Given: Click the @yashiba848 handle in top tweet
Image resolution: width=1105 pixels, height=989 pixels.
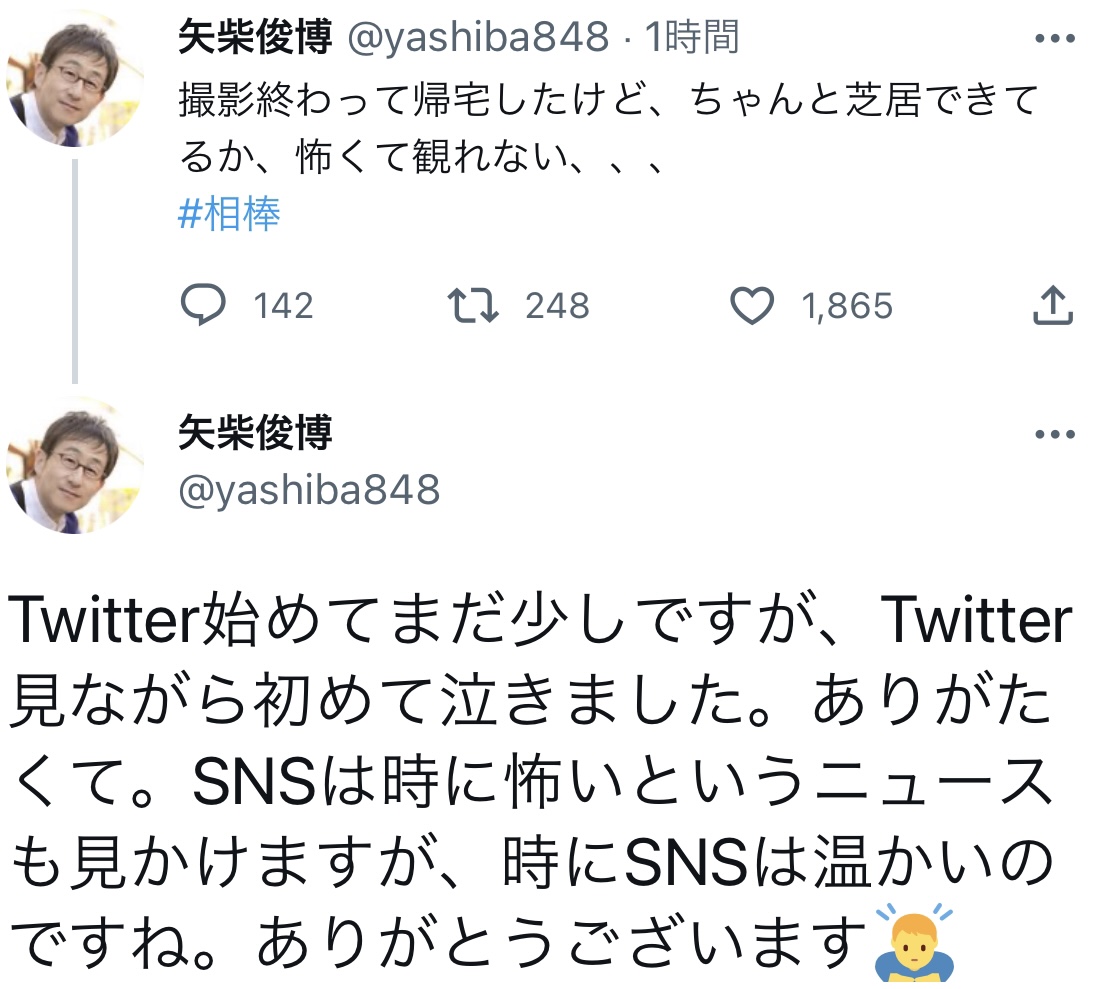Looking at the screenshot, I should (477, 38).
